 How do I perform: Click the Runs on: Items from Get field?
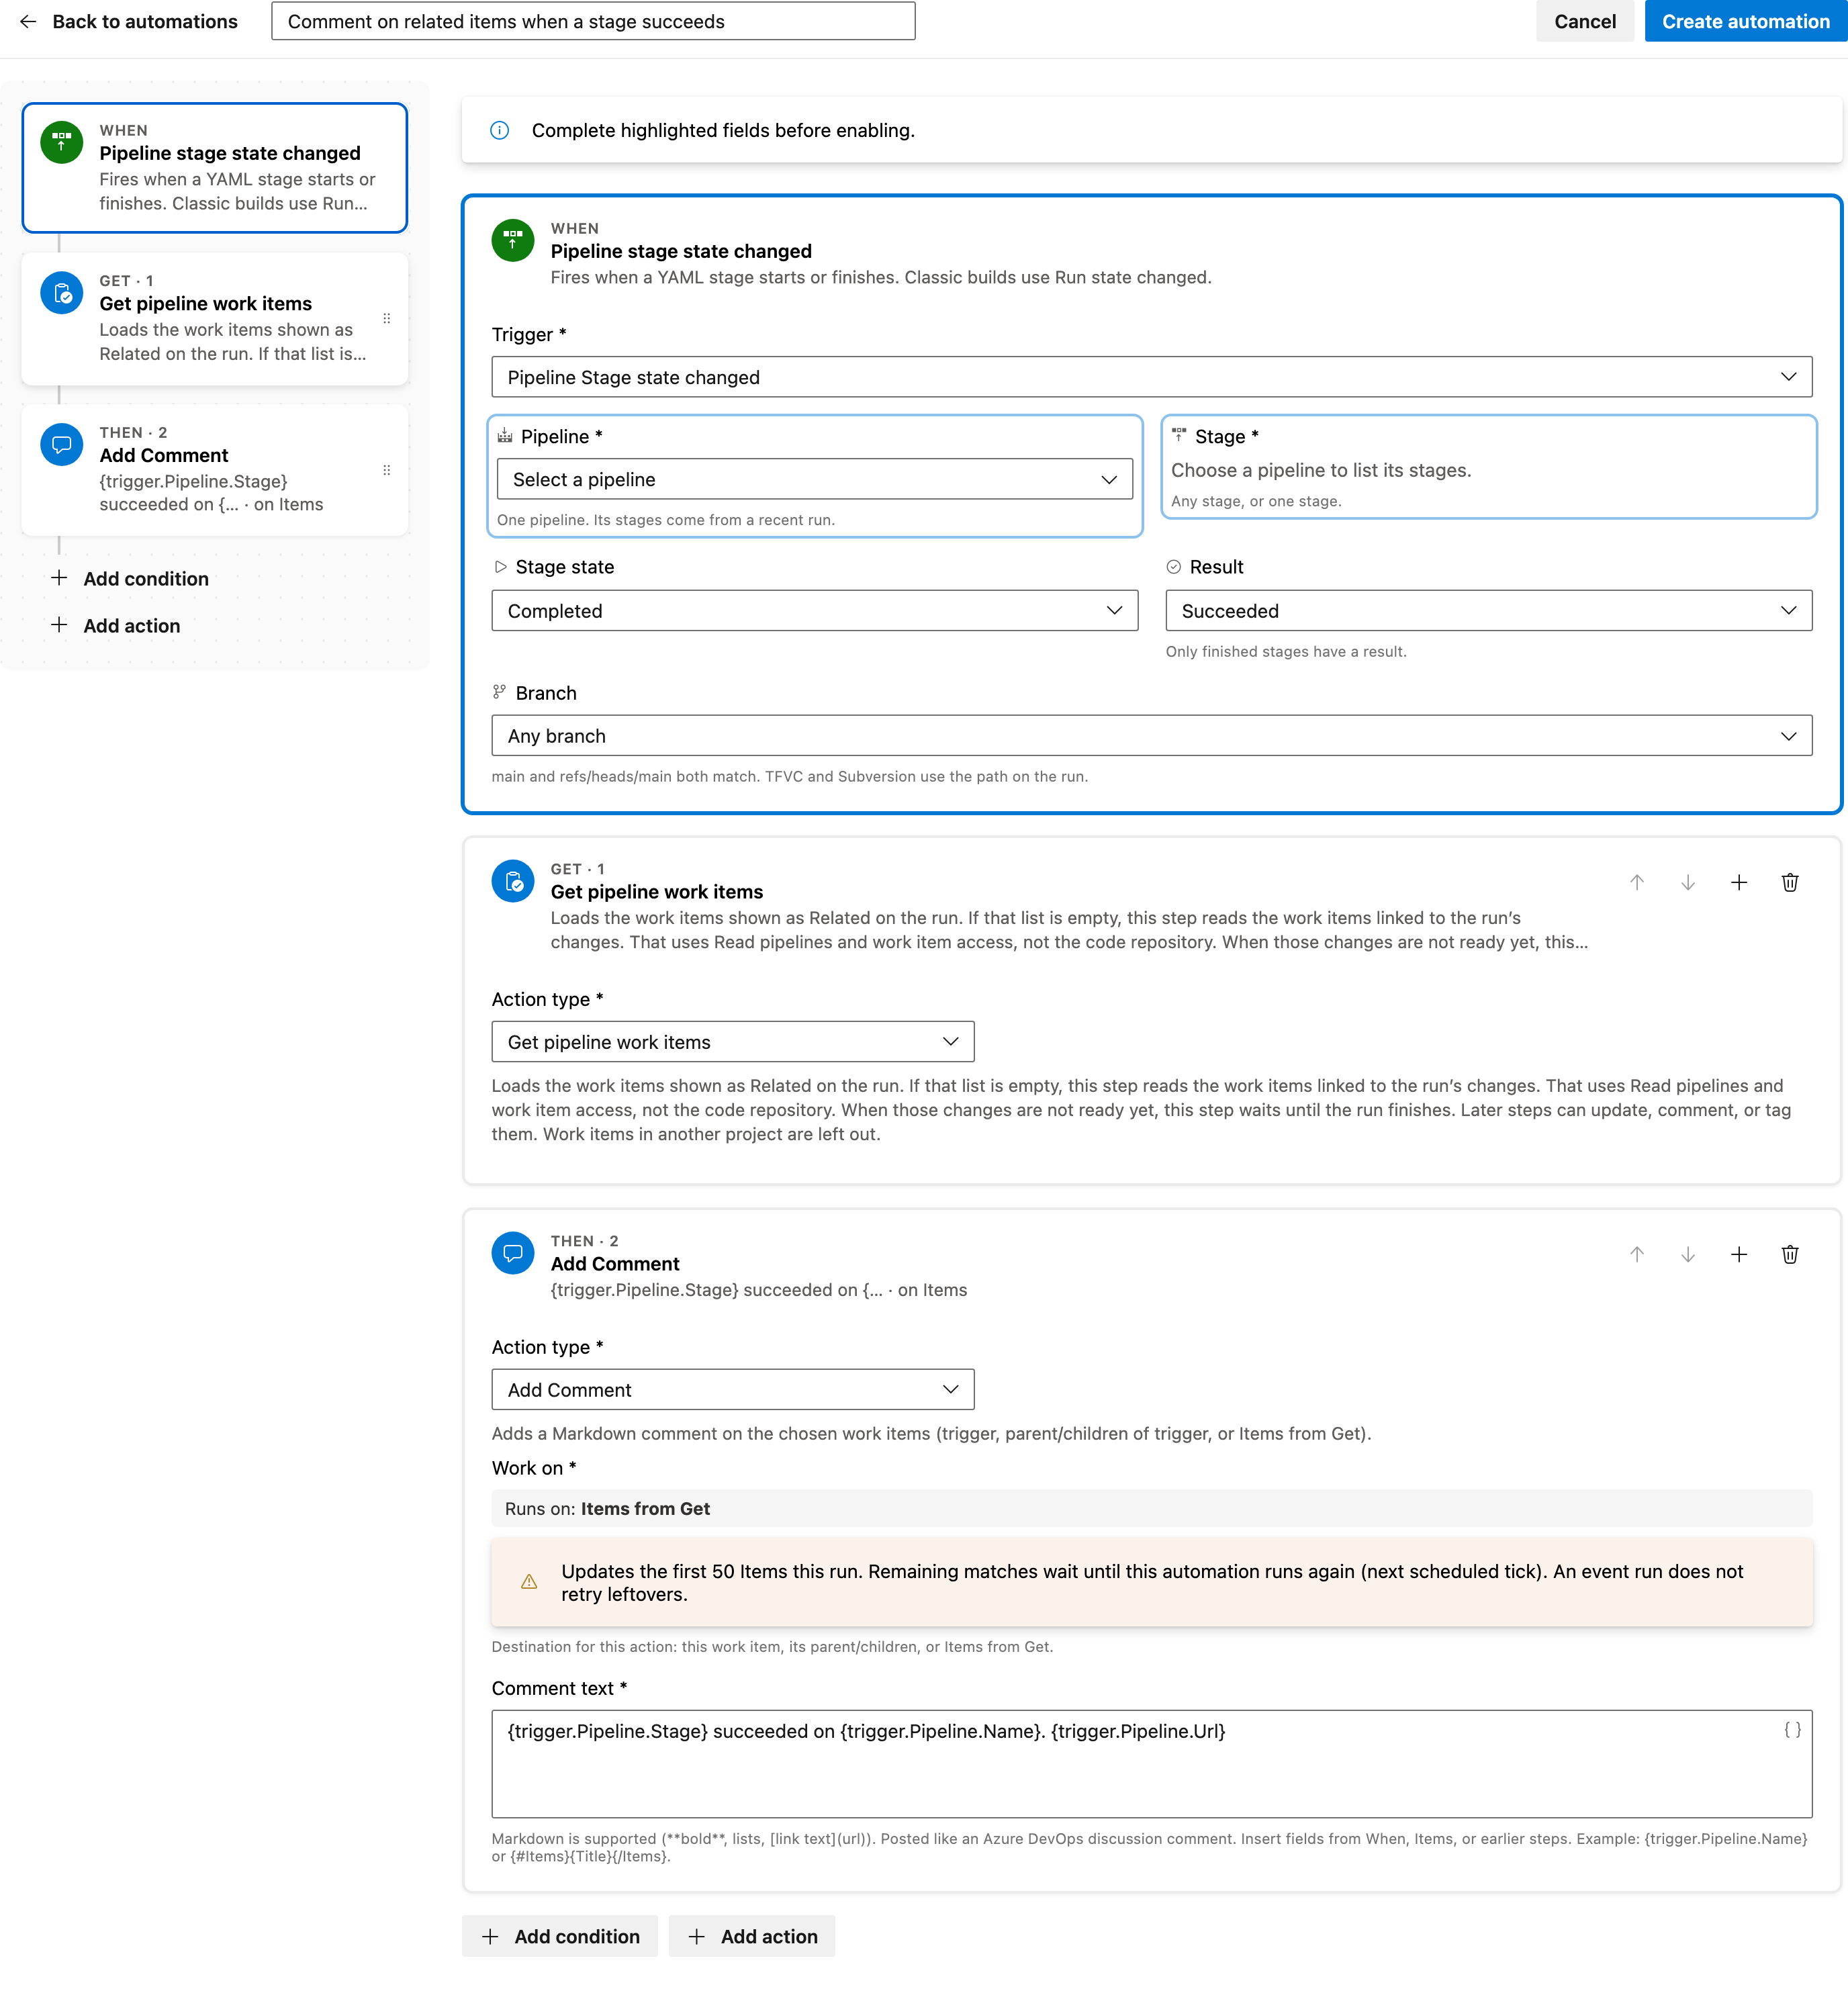coord(1151,1508)
